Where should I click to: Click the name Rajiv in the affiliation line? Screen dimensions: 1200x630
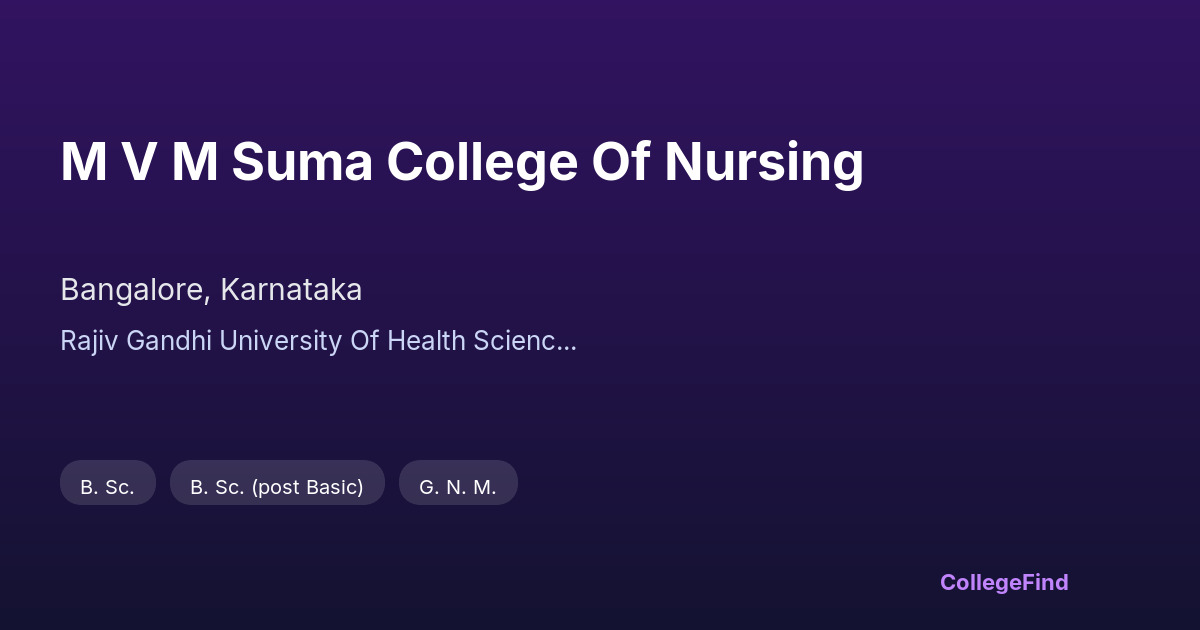(87, 341)
